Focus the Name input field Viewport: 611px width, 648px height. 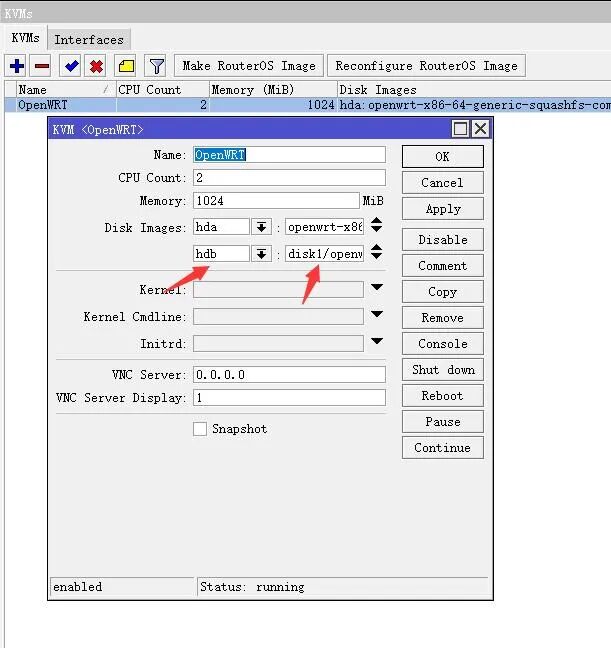click(x=289, y=155)
